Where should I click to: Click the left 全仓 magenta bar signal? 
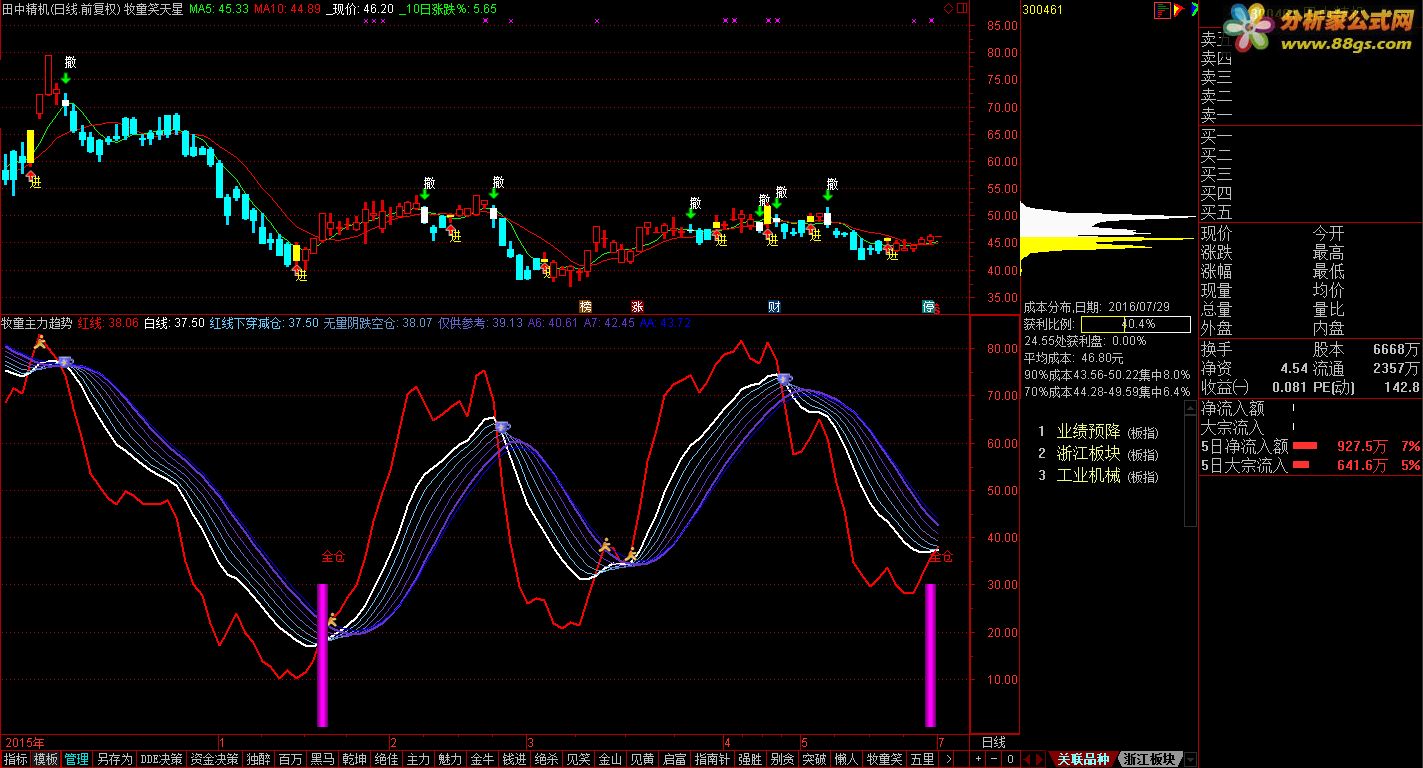pos(322,655)
